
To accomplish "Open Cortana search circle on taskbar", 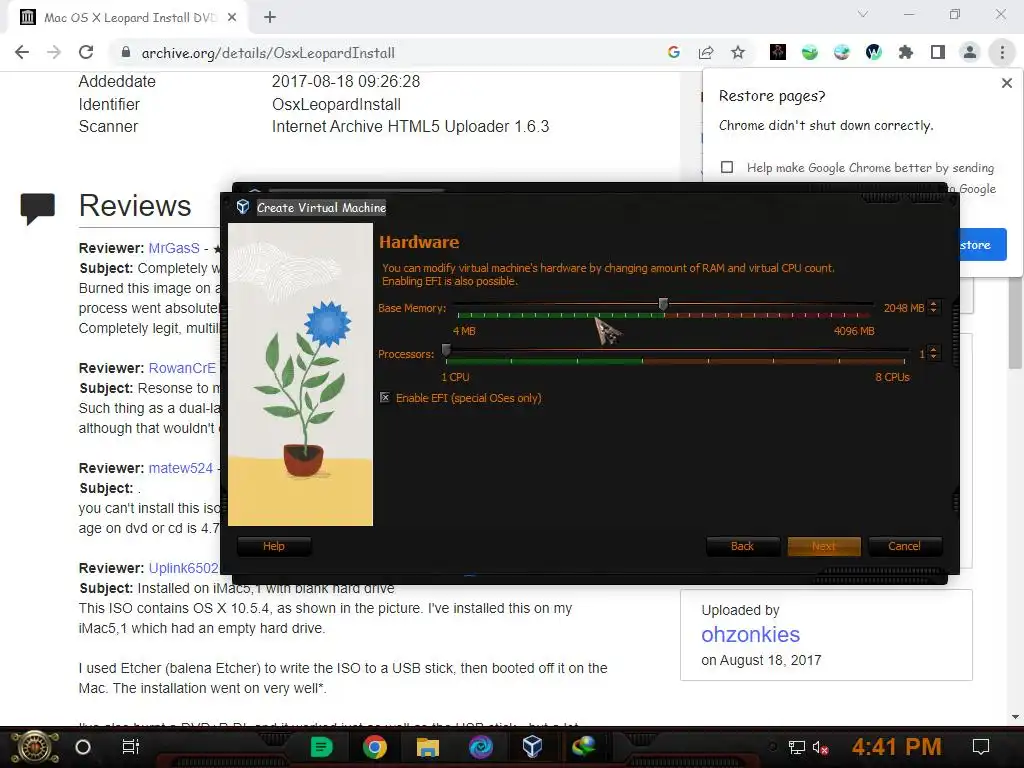I will click(x=83, y=747).
